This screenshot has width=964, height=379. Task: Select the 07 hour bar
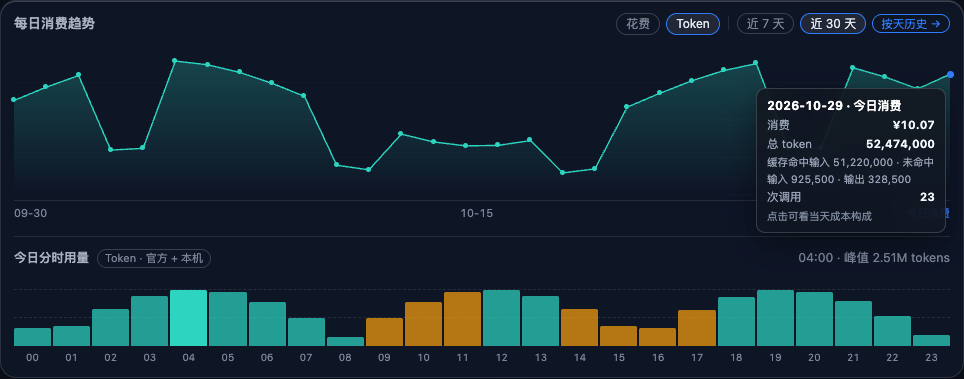click(306, 332)
